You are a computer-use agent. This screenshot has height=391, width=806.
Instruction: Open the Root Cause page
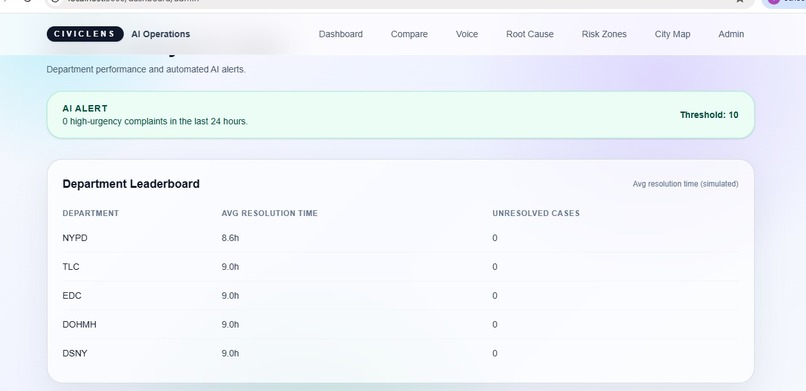[x=529, y=34]
